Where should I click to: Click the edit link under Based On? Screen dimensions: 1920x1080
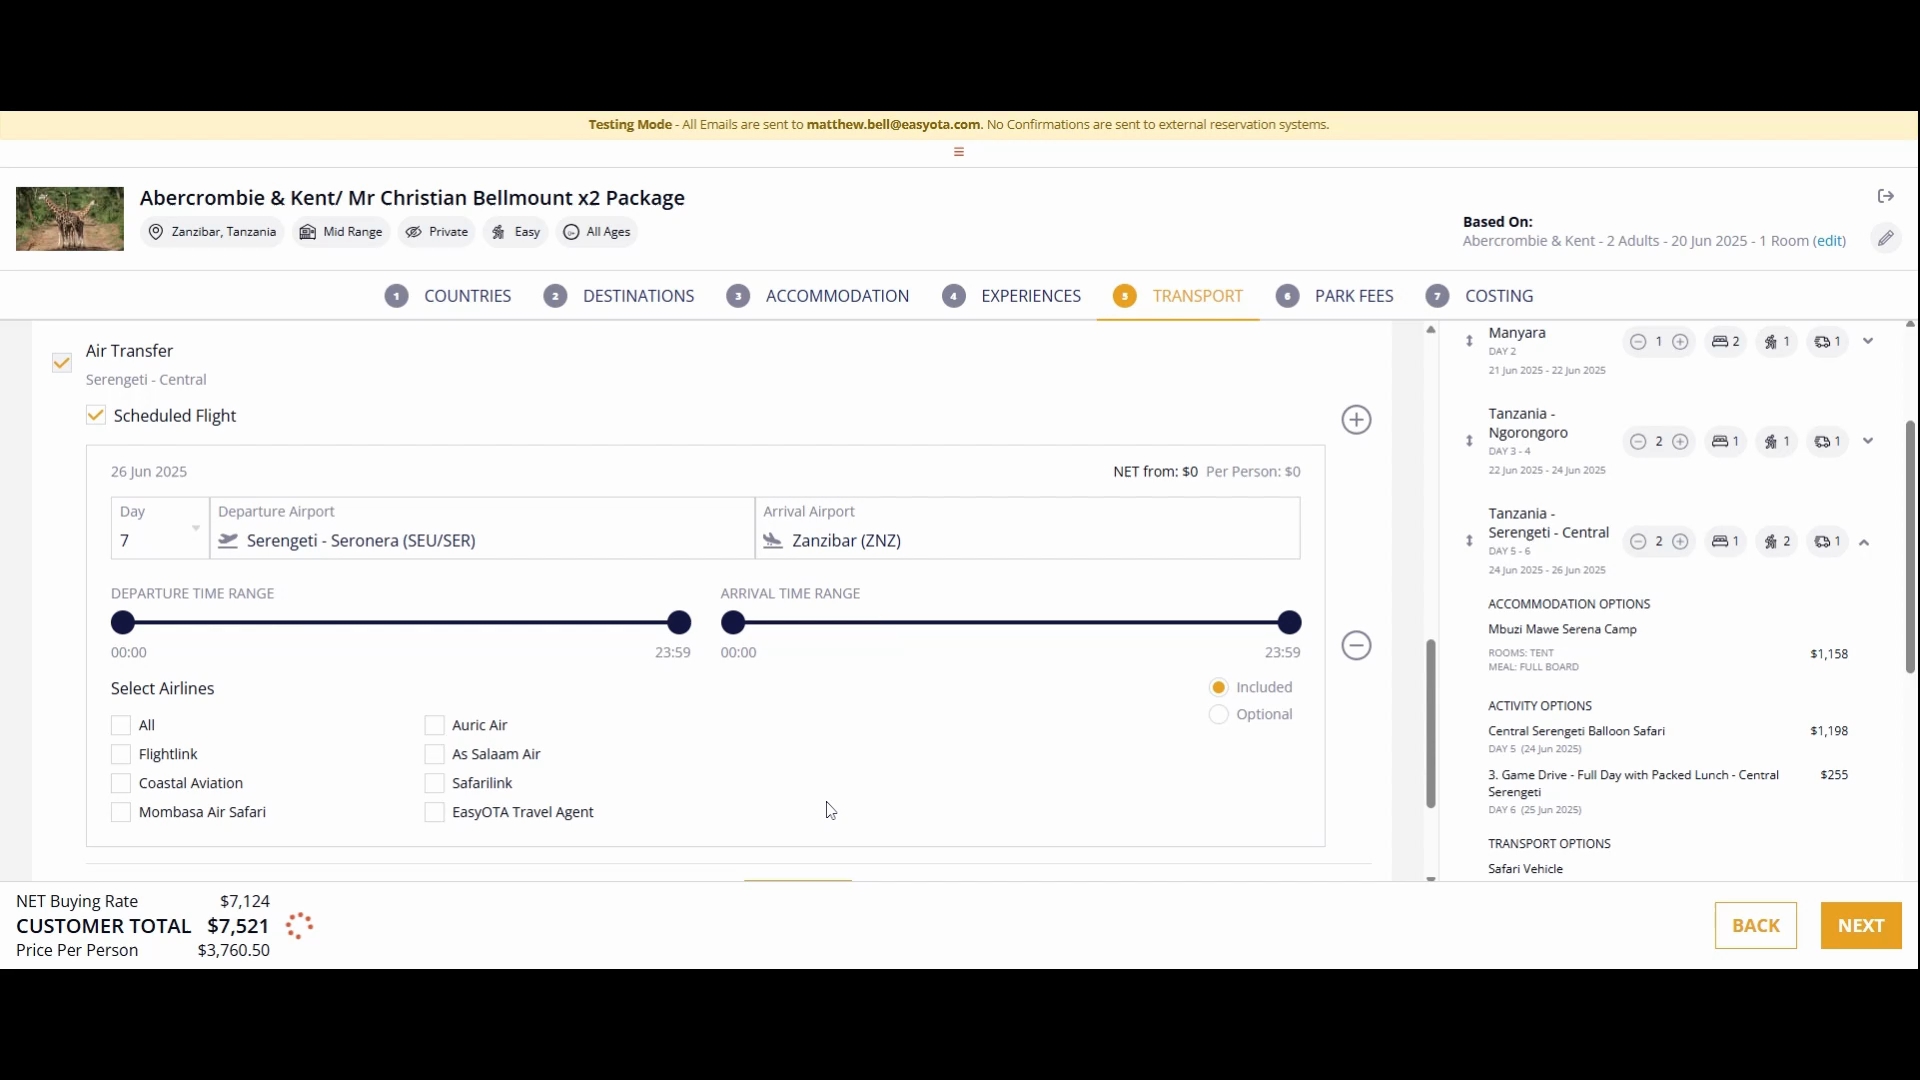coord(1829,241)
